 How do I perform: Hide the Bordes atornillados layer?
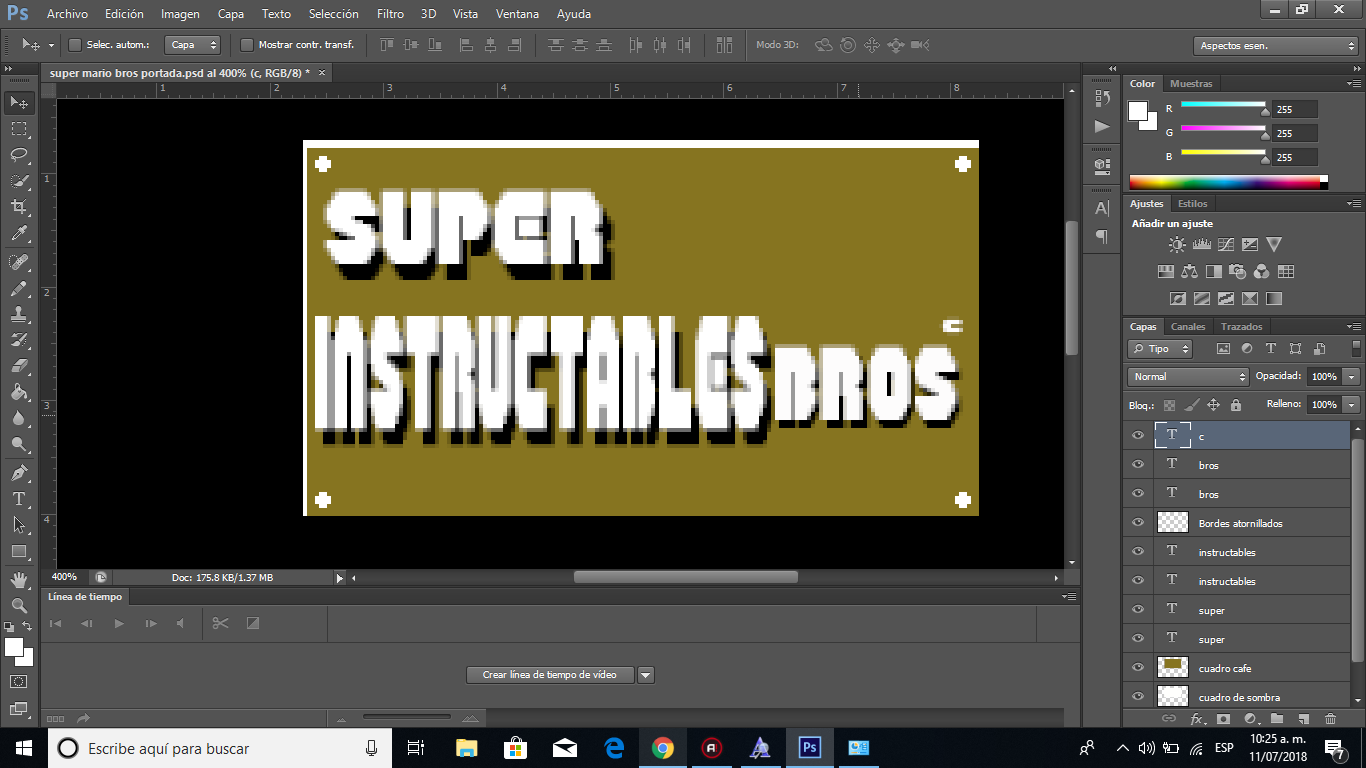coord(1137,523)
